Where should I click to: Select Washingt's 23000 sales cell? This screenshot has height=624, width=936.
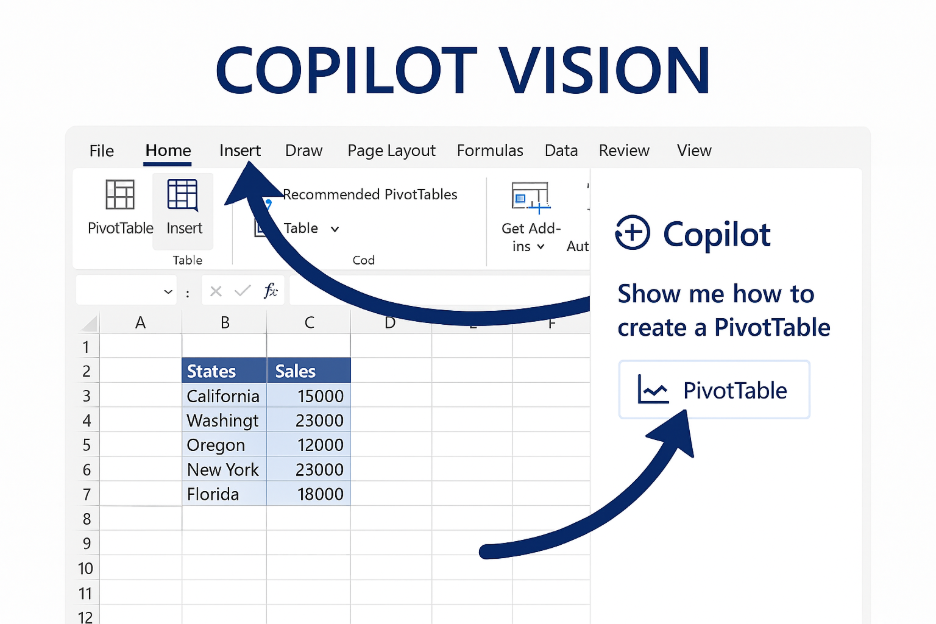point(309,420)
